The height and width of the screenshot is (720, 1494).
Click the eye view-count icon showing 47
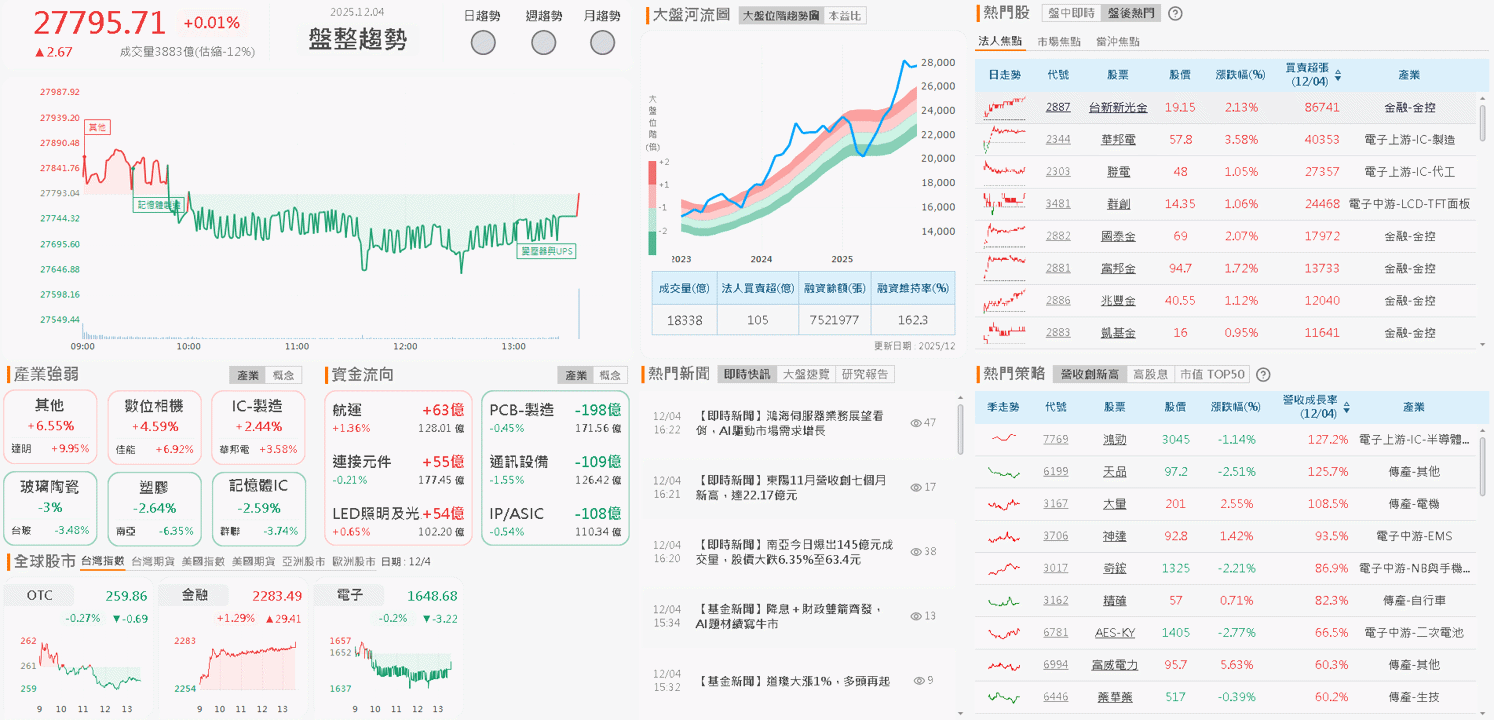[916, 423]
